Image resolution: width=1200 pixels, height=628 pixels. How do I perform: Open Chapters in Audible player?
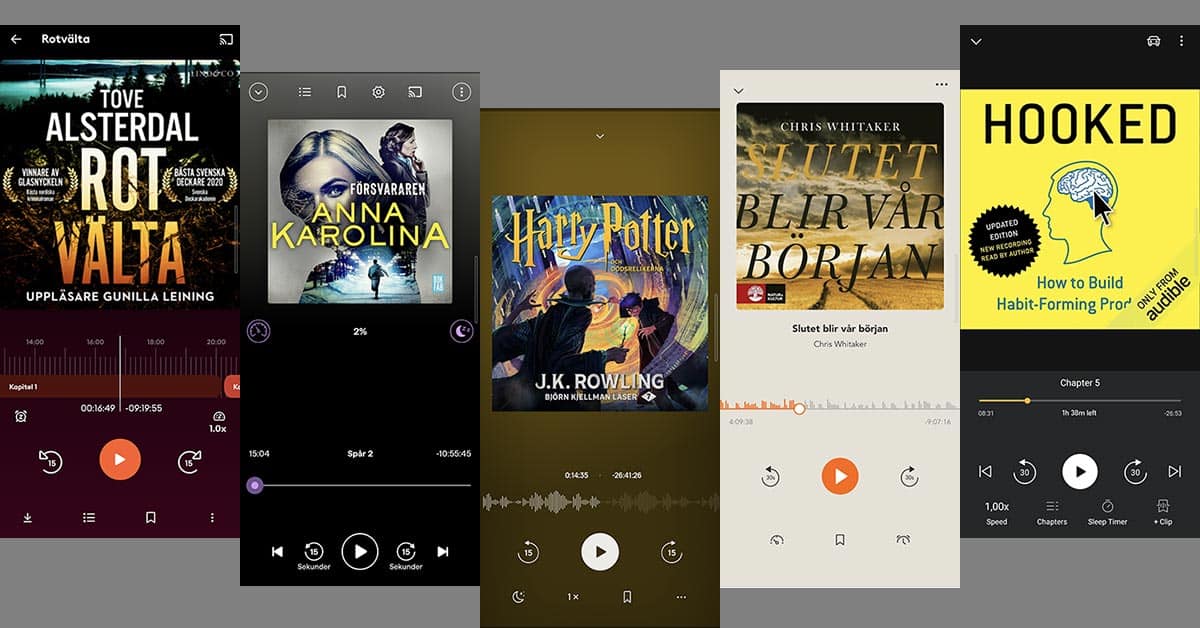(1052, 513)
